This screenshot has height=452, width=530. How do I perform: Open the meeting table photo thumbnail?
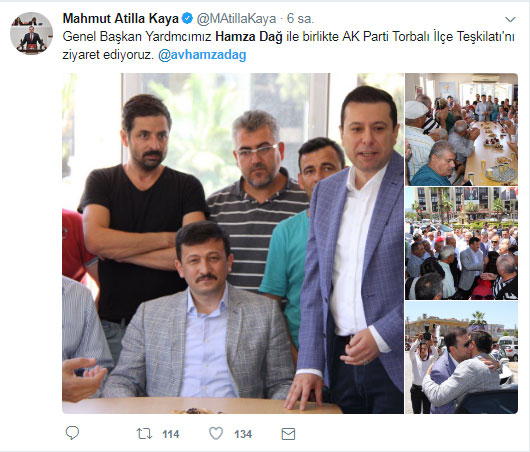(461, 129)
